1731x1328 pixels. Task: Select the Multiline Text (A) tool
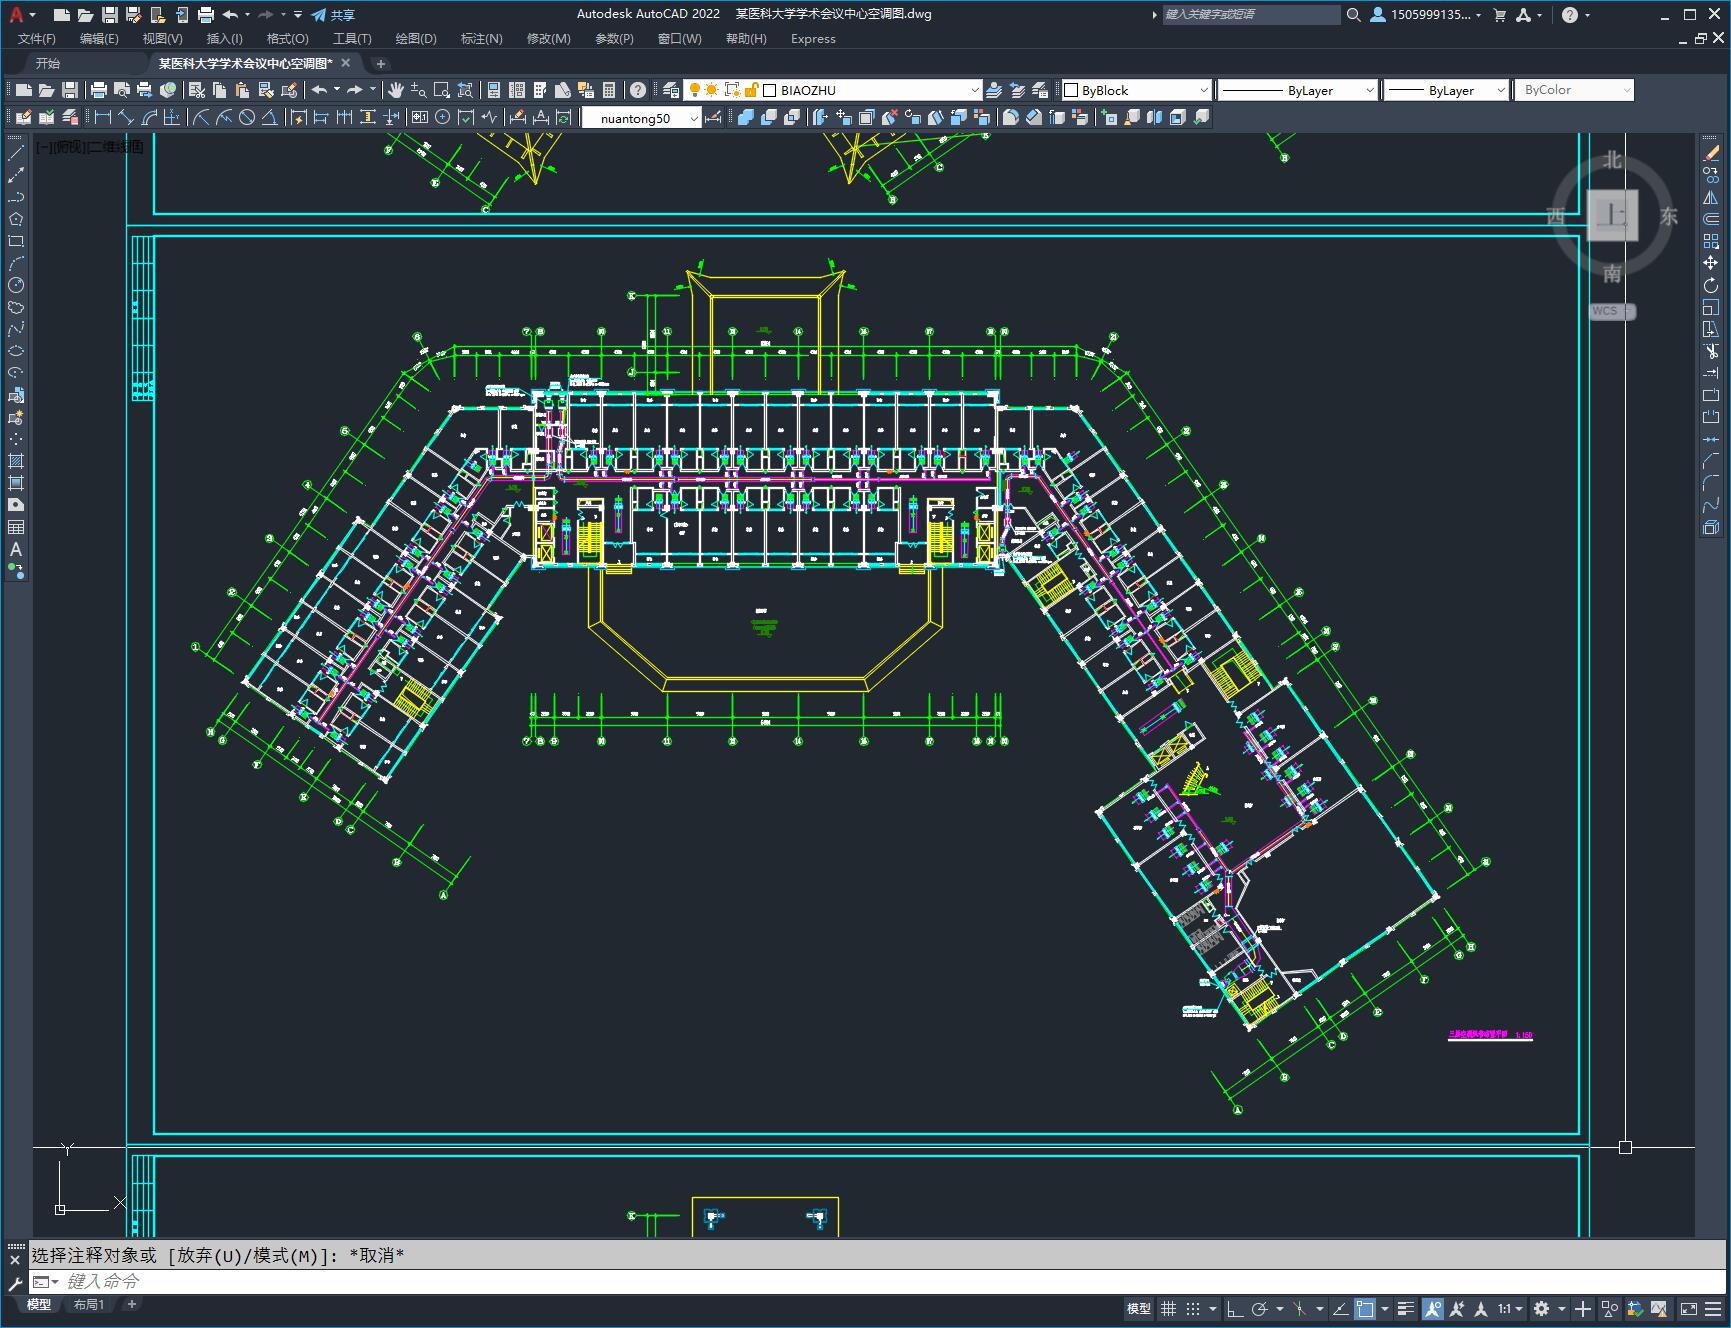click(16, 549)
